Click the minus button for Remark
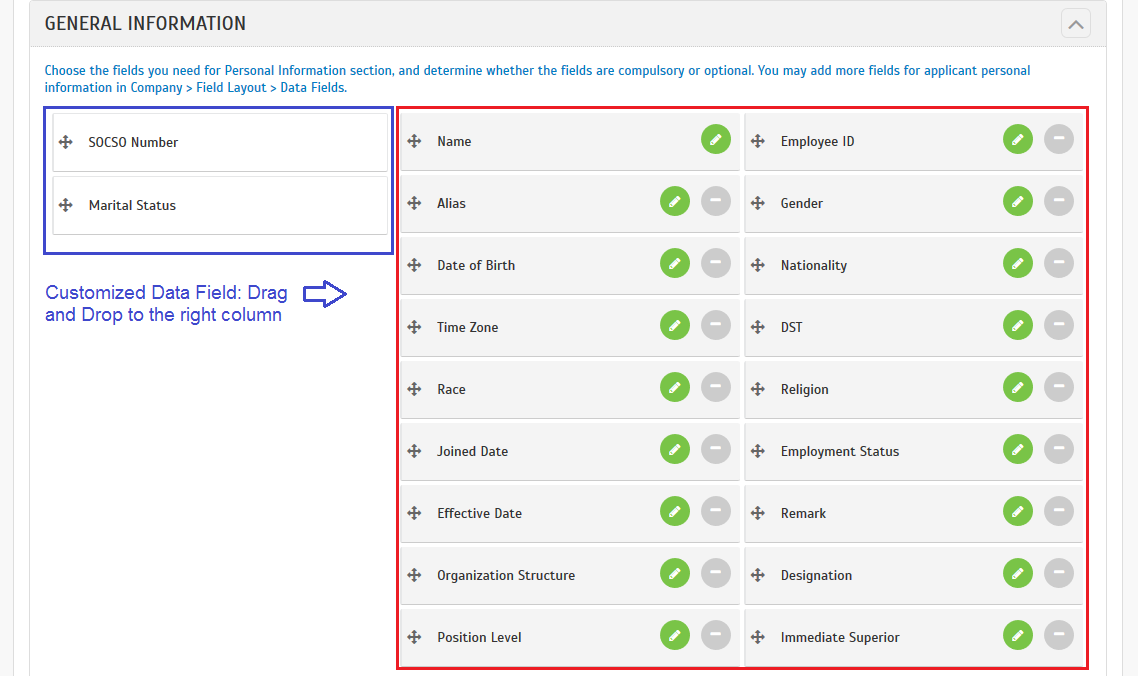Viewport: 1138px width, 676px height. click(x=1058, y=511)
